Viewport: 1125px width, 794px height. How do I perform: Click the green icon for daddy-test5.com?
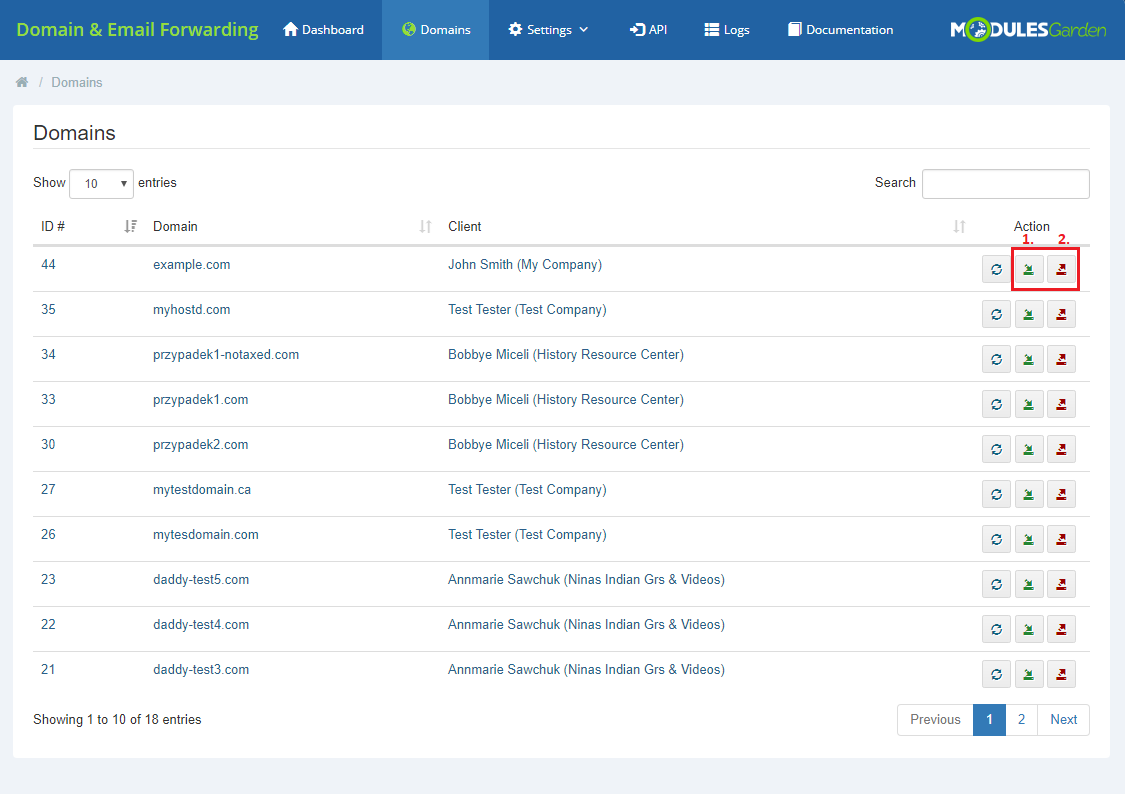click(1029, 585)
